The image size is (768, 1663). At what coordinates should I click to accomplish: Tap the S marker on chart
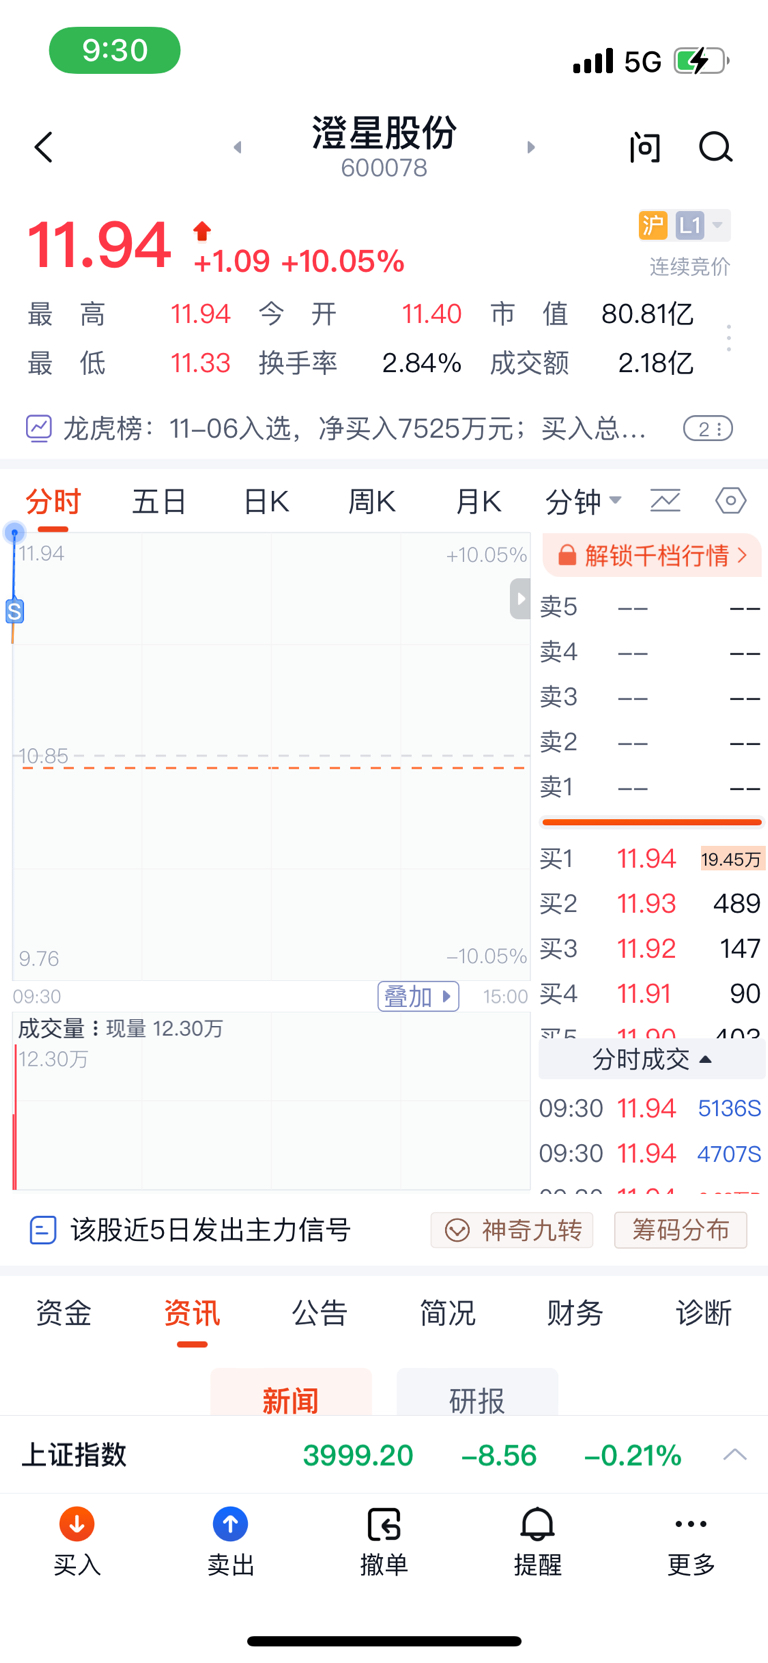[15, 611]
